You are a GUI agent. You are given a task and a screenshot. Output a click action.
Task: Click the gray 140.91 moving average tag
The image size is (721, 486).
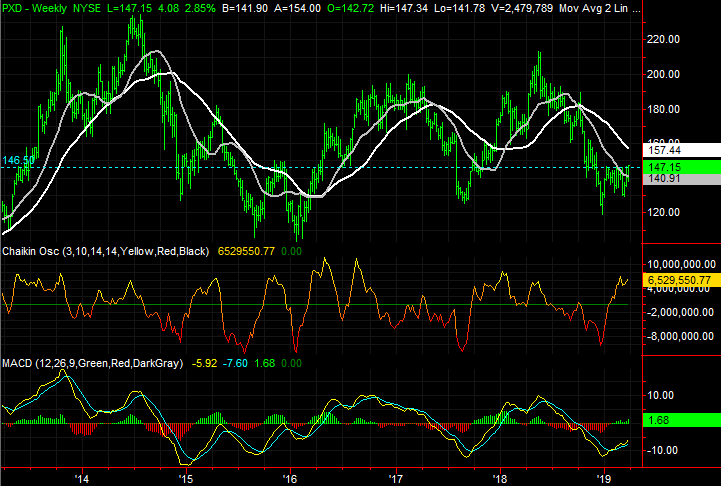(680, 179)
